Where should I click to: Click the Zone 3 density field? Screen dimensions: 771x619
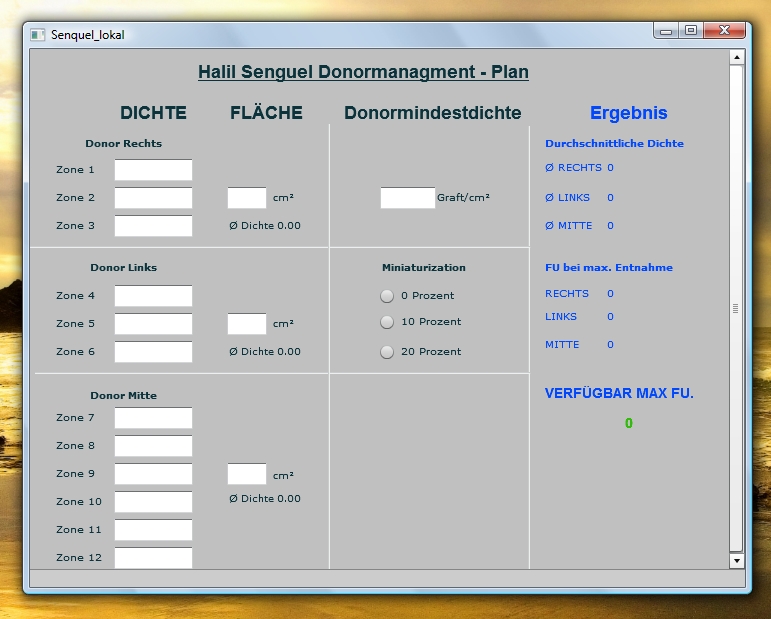153,226
